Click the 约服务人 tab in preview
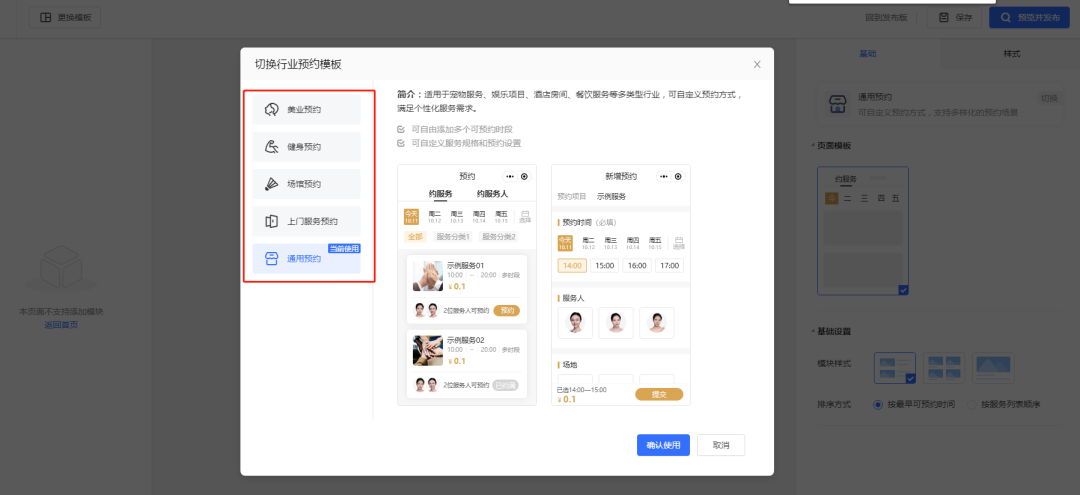The image size is (1080, 495). click(492, 194)
